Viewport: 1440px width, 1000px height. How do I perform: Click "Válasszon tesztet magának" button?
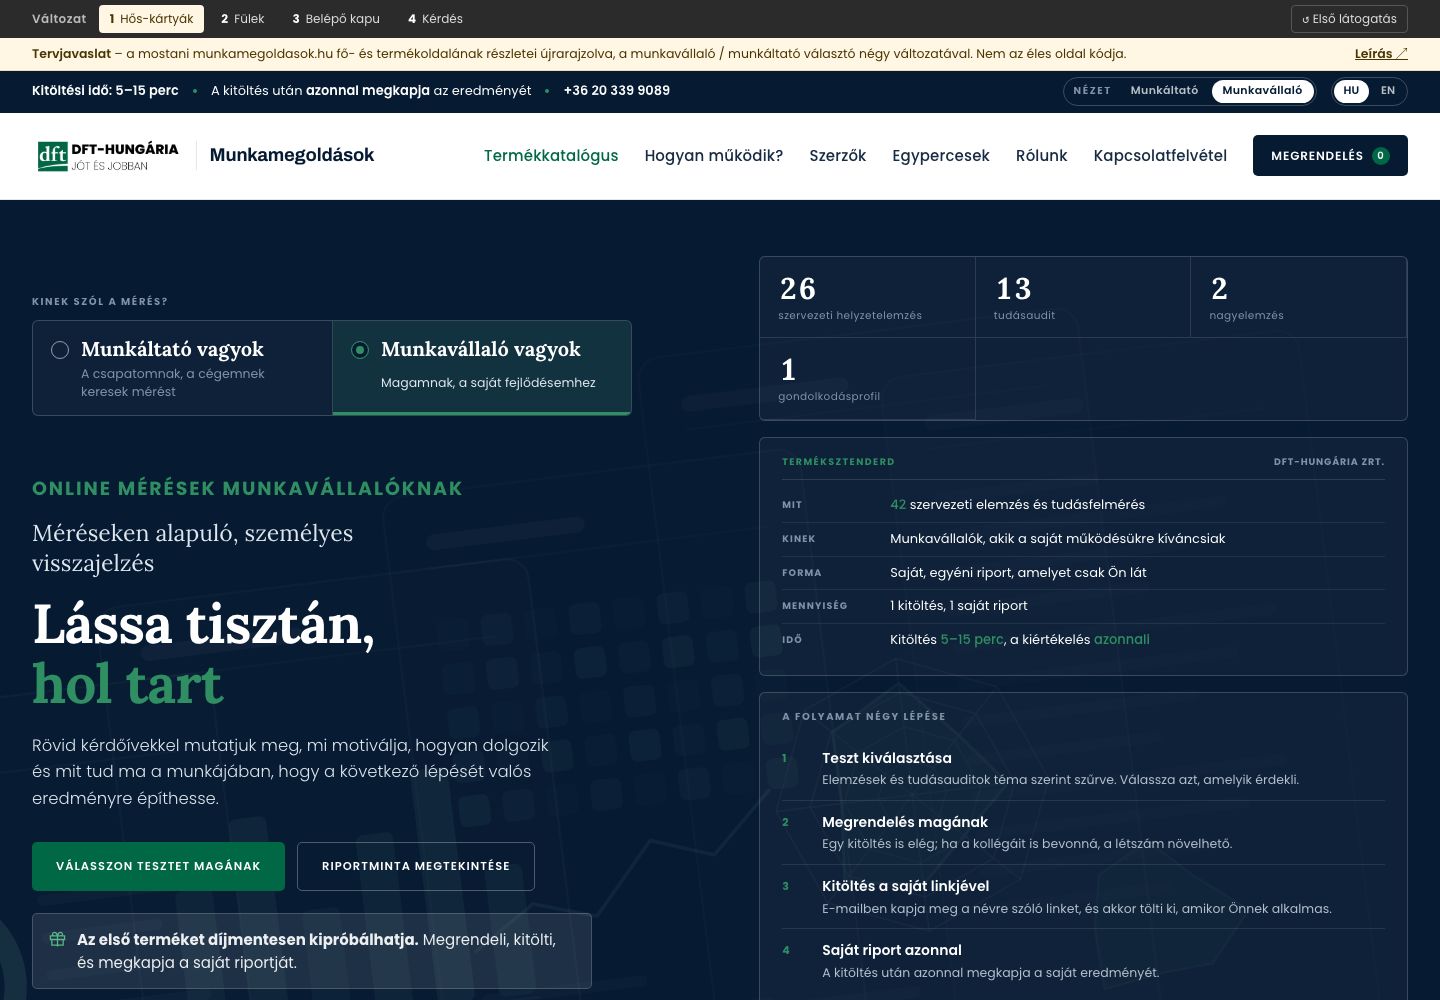point(158,866)
